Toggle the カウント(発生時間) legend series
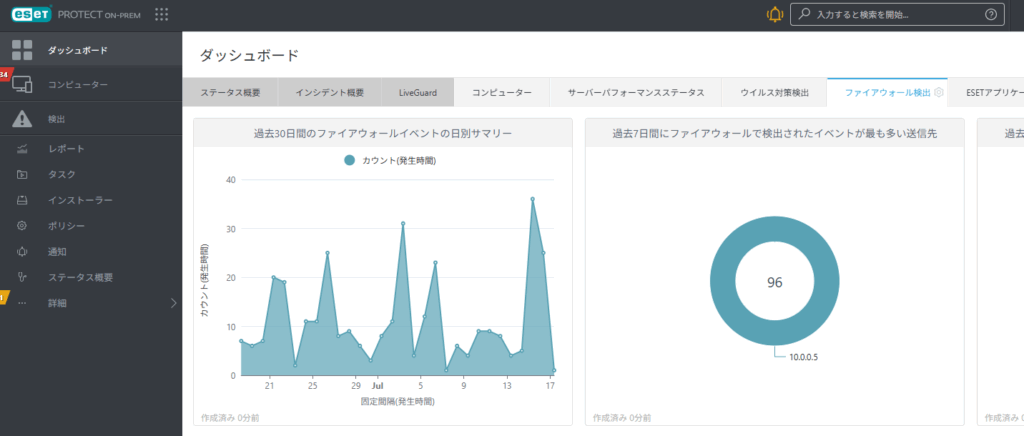 (x=389, y=160)
